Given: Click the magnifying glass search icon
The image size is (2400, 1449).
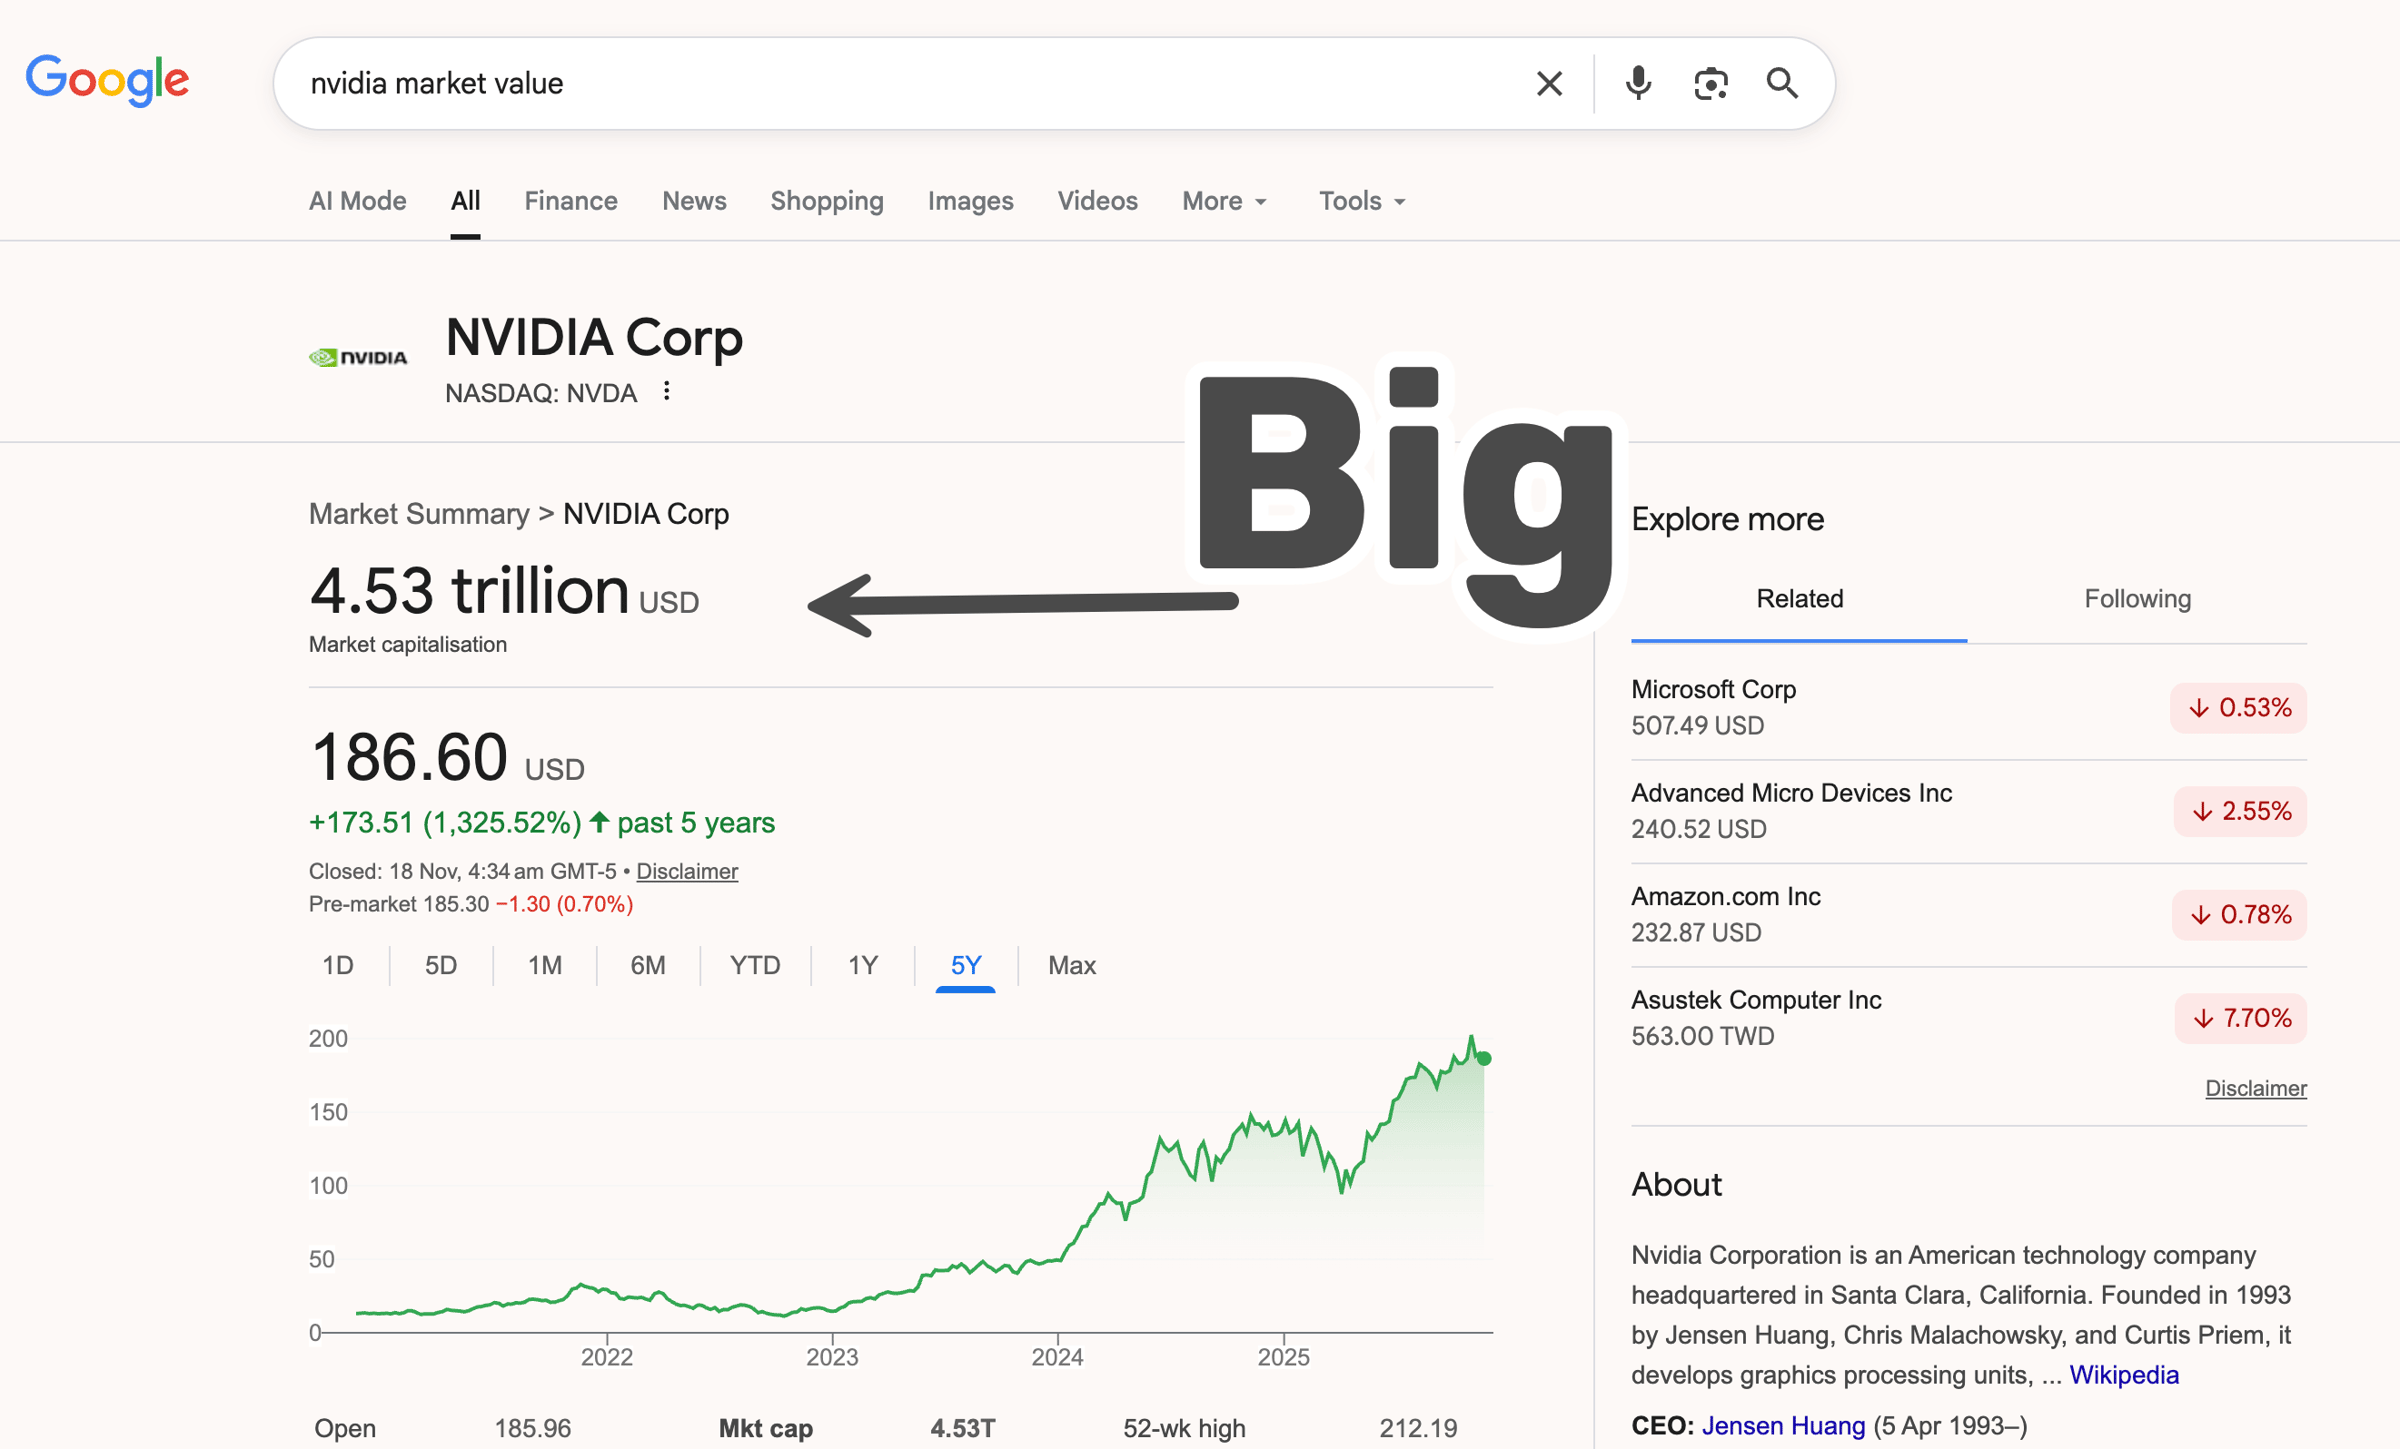Looking at the screenshot, I should click(1782, 84).
